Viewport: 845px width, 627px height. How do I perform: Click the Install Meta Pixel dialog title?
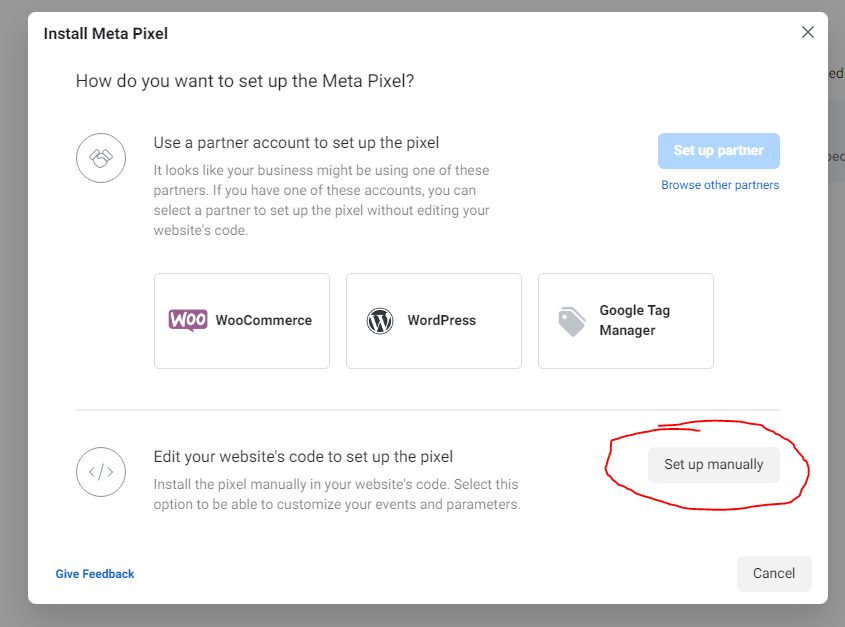(x=106, y=33)
